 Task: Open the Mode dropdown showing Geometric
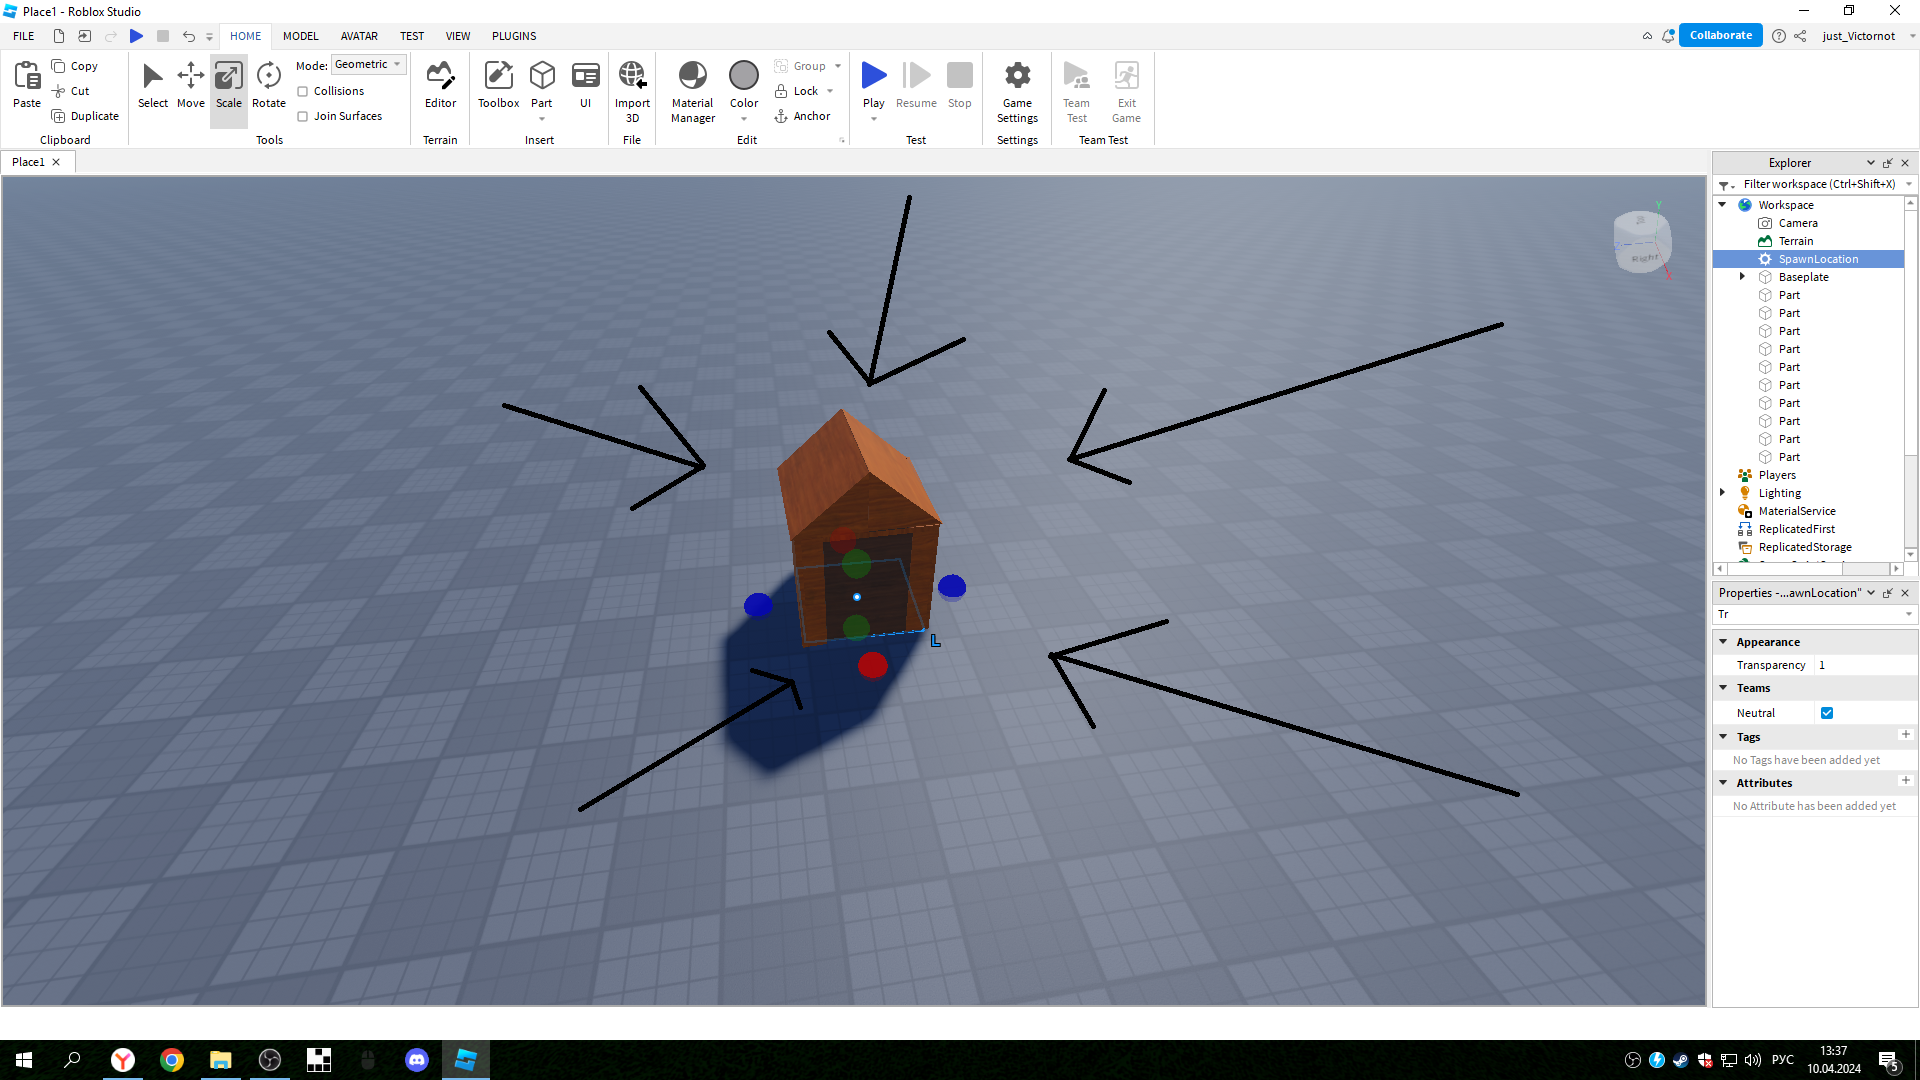pyautogui.click(x=368, y=64)
